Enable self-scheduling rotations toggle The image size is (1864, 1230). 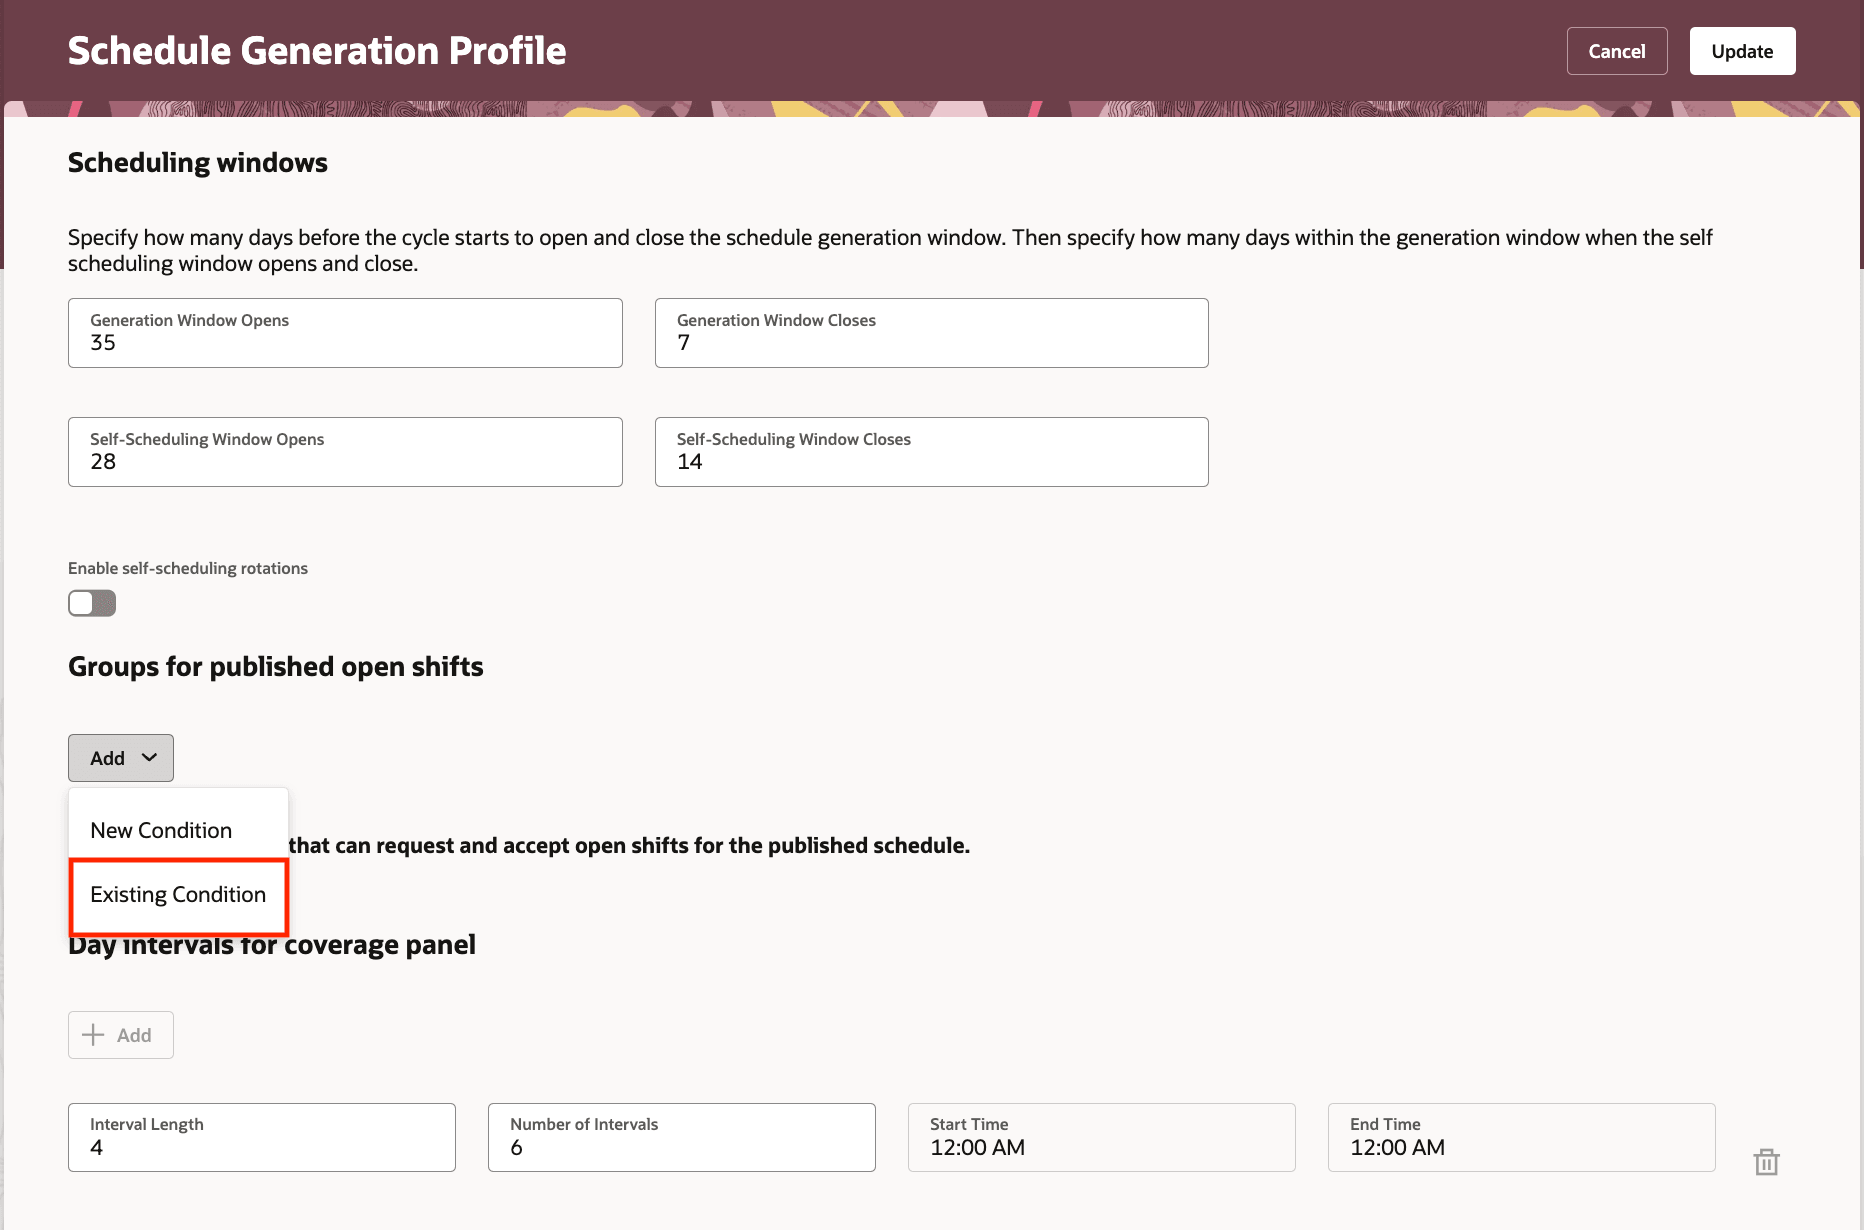[x=91, y=603]
